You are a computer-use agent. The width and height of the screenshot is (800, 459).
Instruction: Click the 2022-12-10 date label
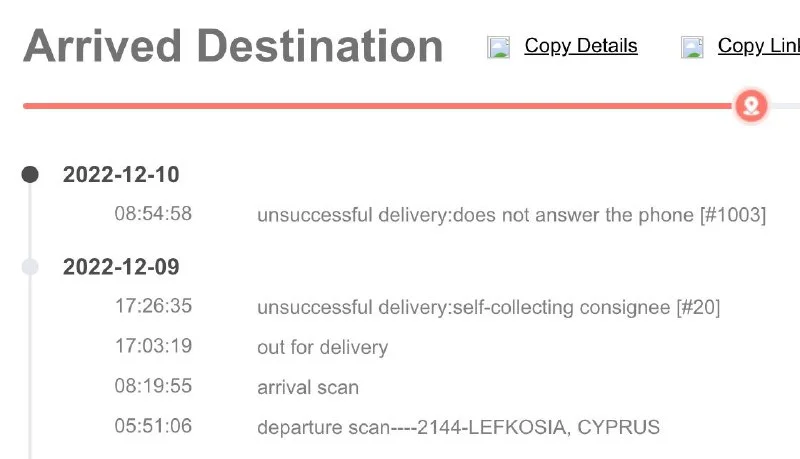tap(121, 175)
